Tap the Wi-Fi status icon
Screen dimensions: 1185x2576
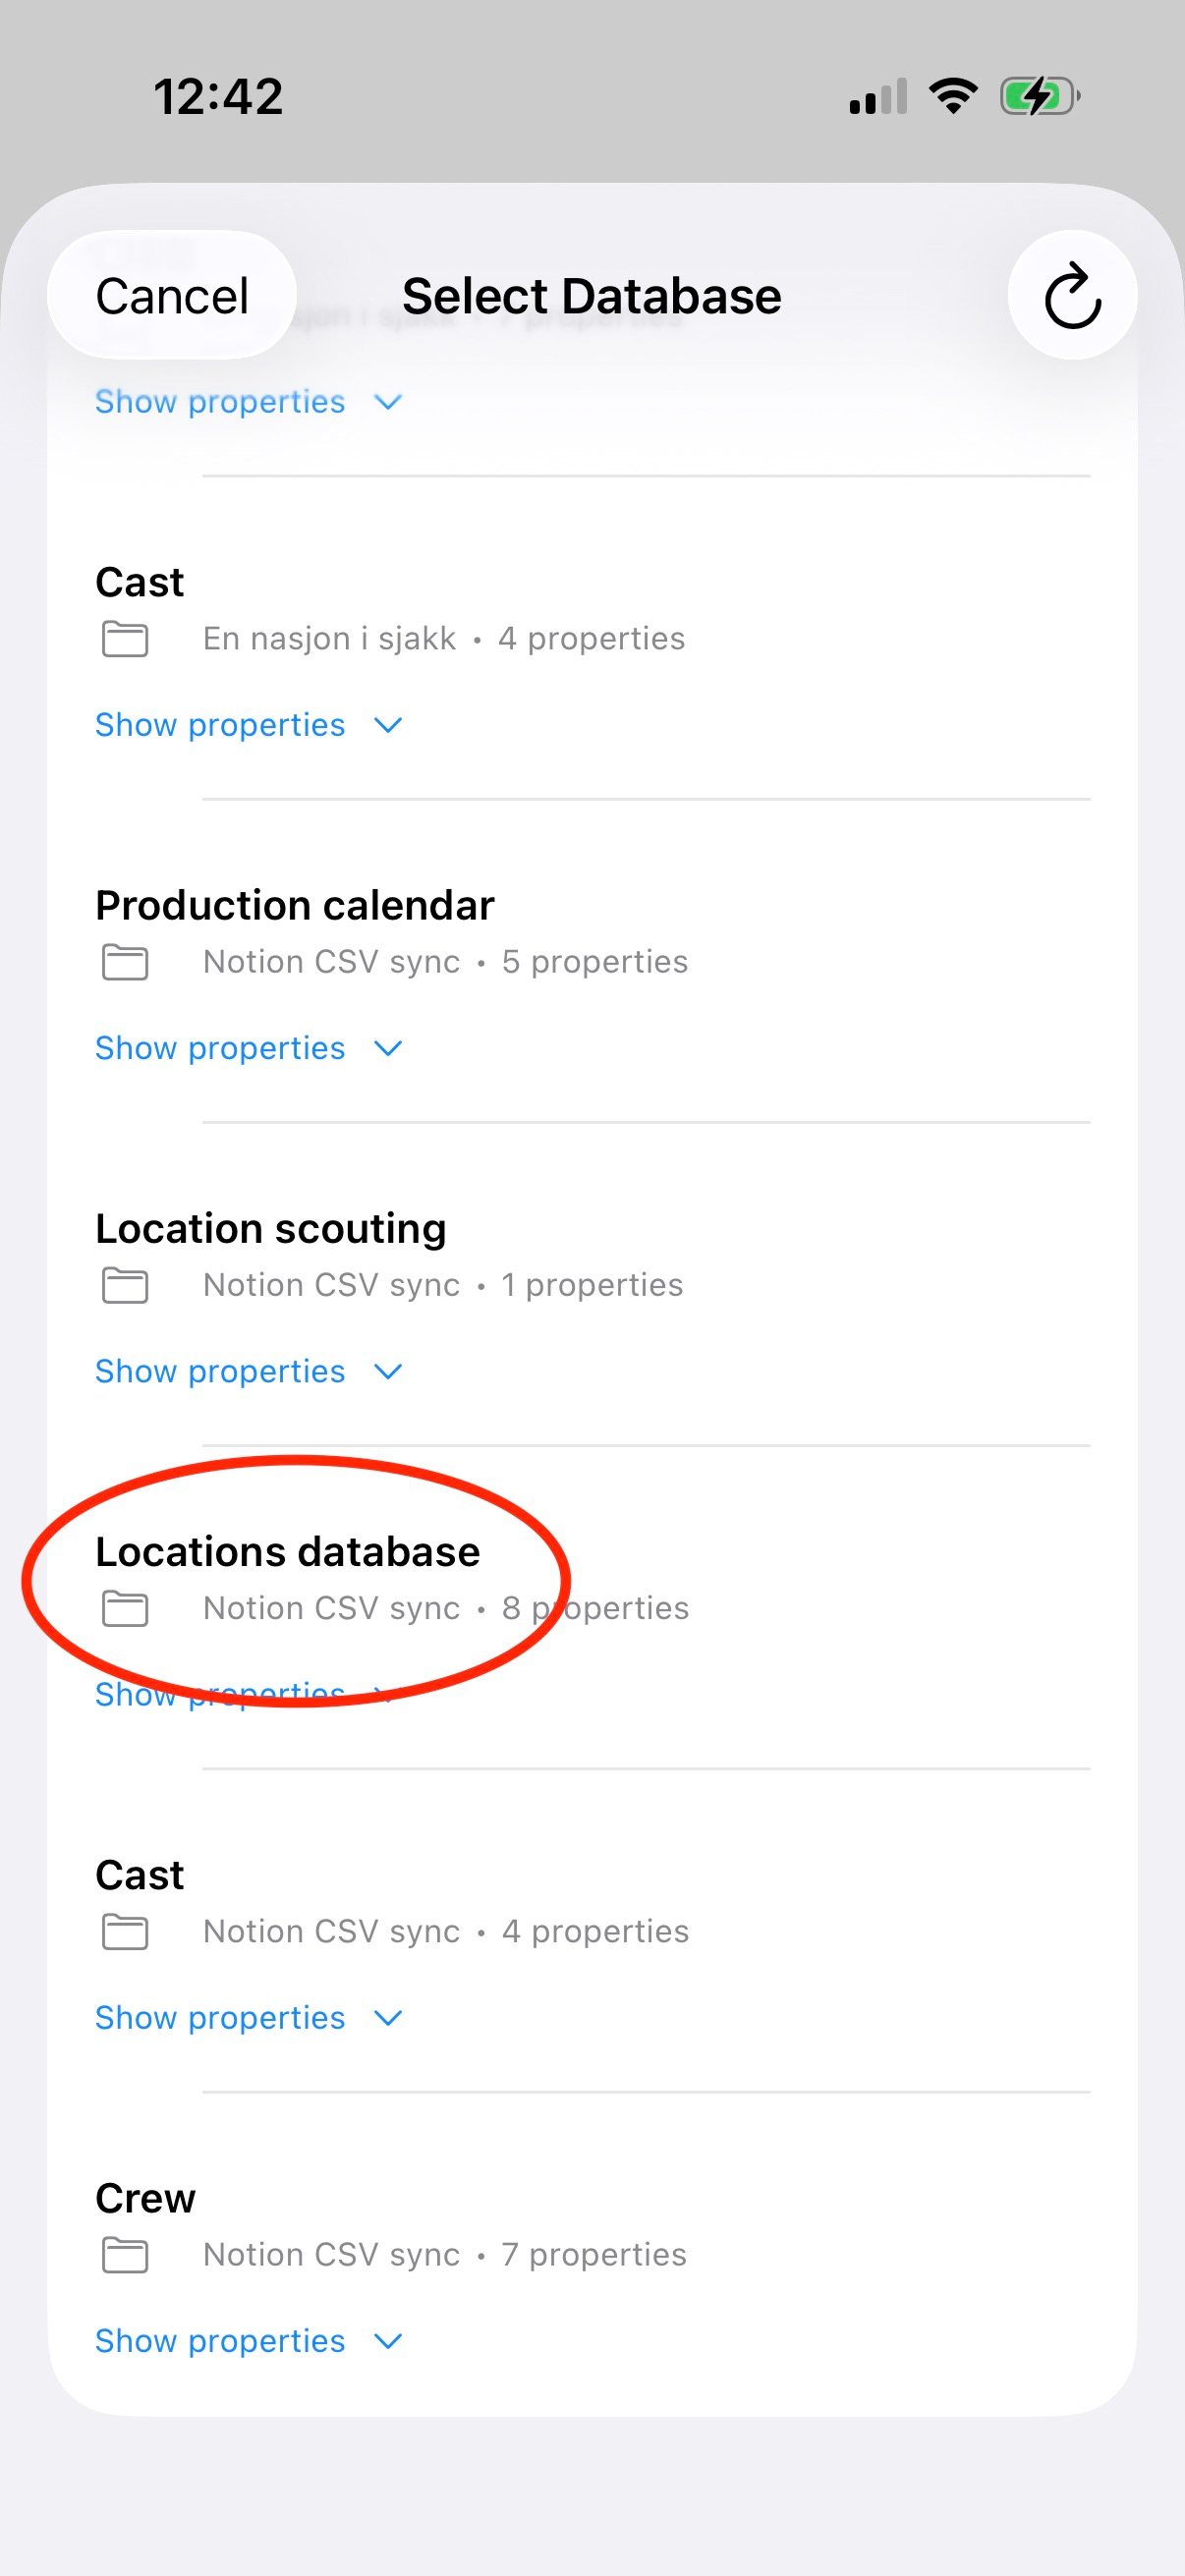click(953, 96)
